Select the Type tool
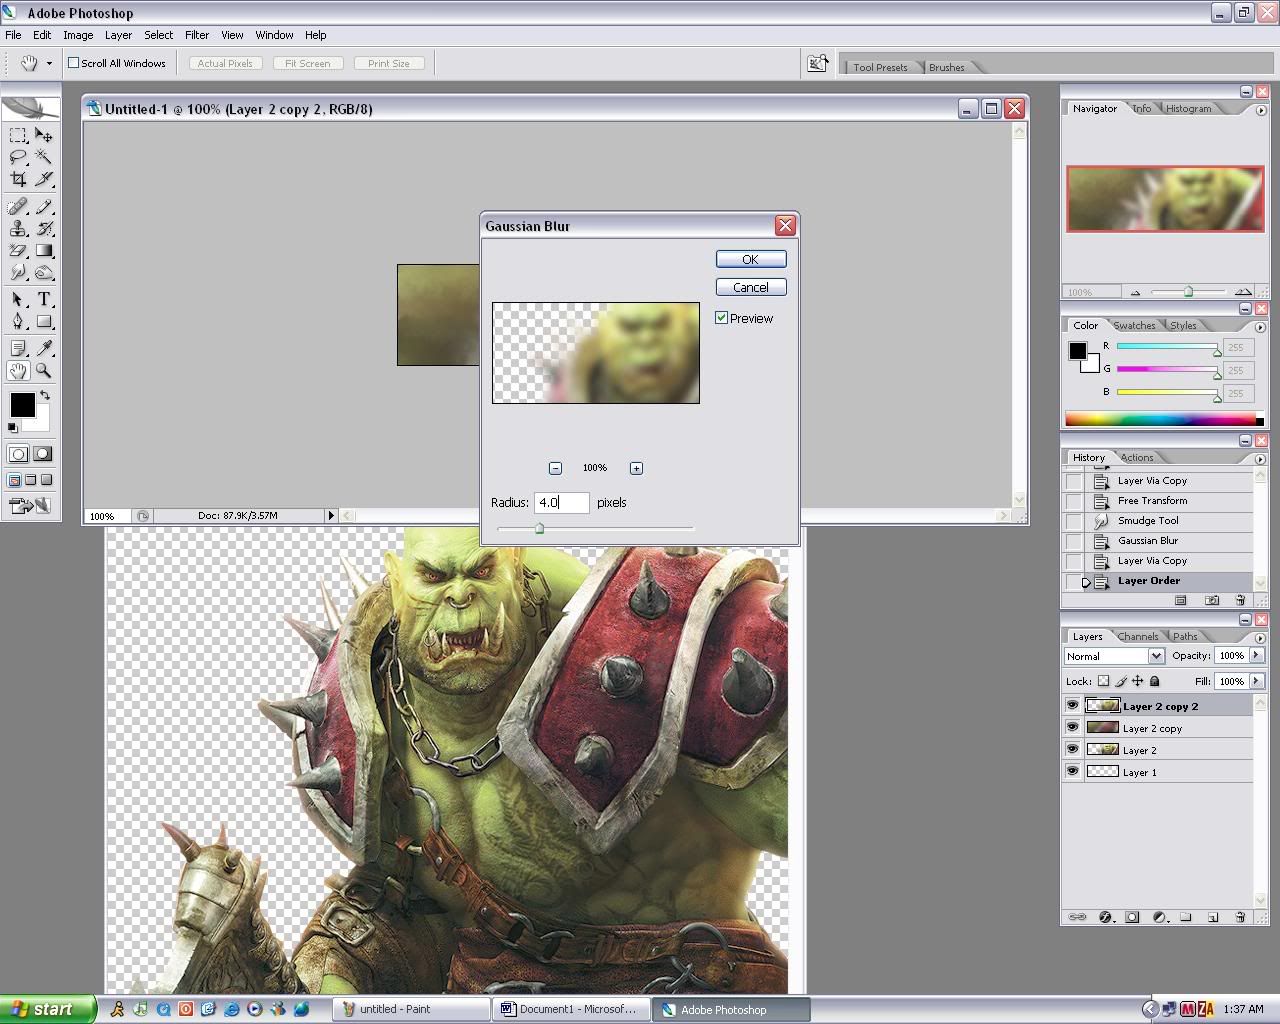The image size is (1280, 1024). coord(44,299)
